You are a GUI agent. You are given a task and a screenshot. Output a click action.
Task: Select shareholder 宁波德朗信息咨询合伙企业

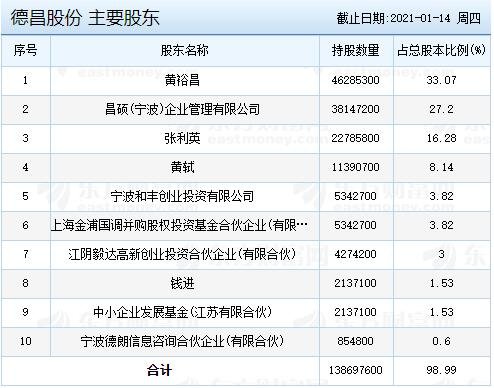(x=182, y=341)
